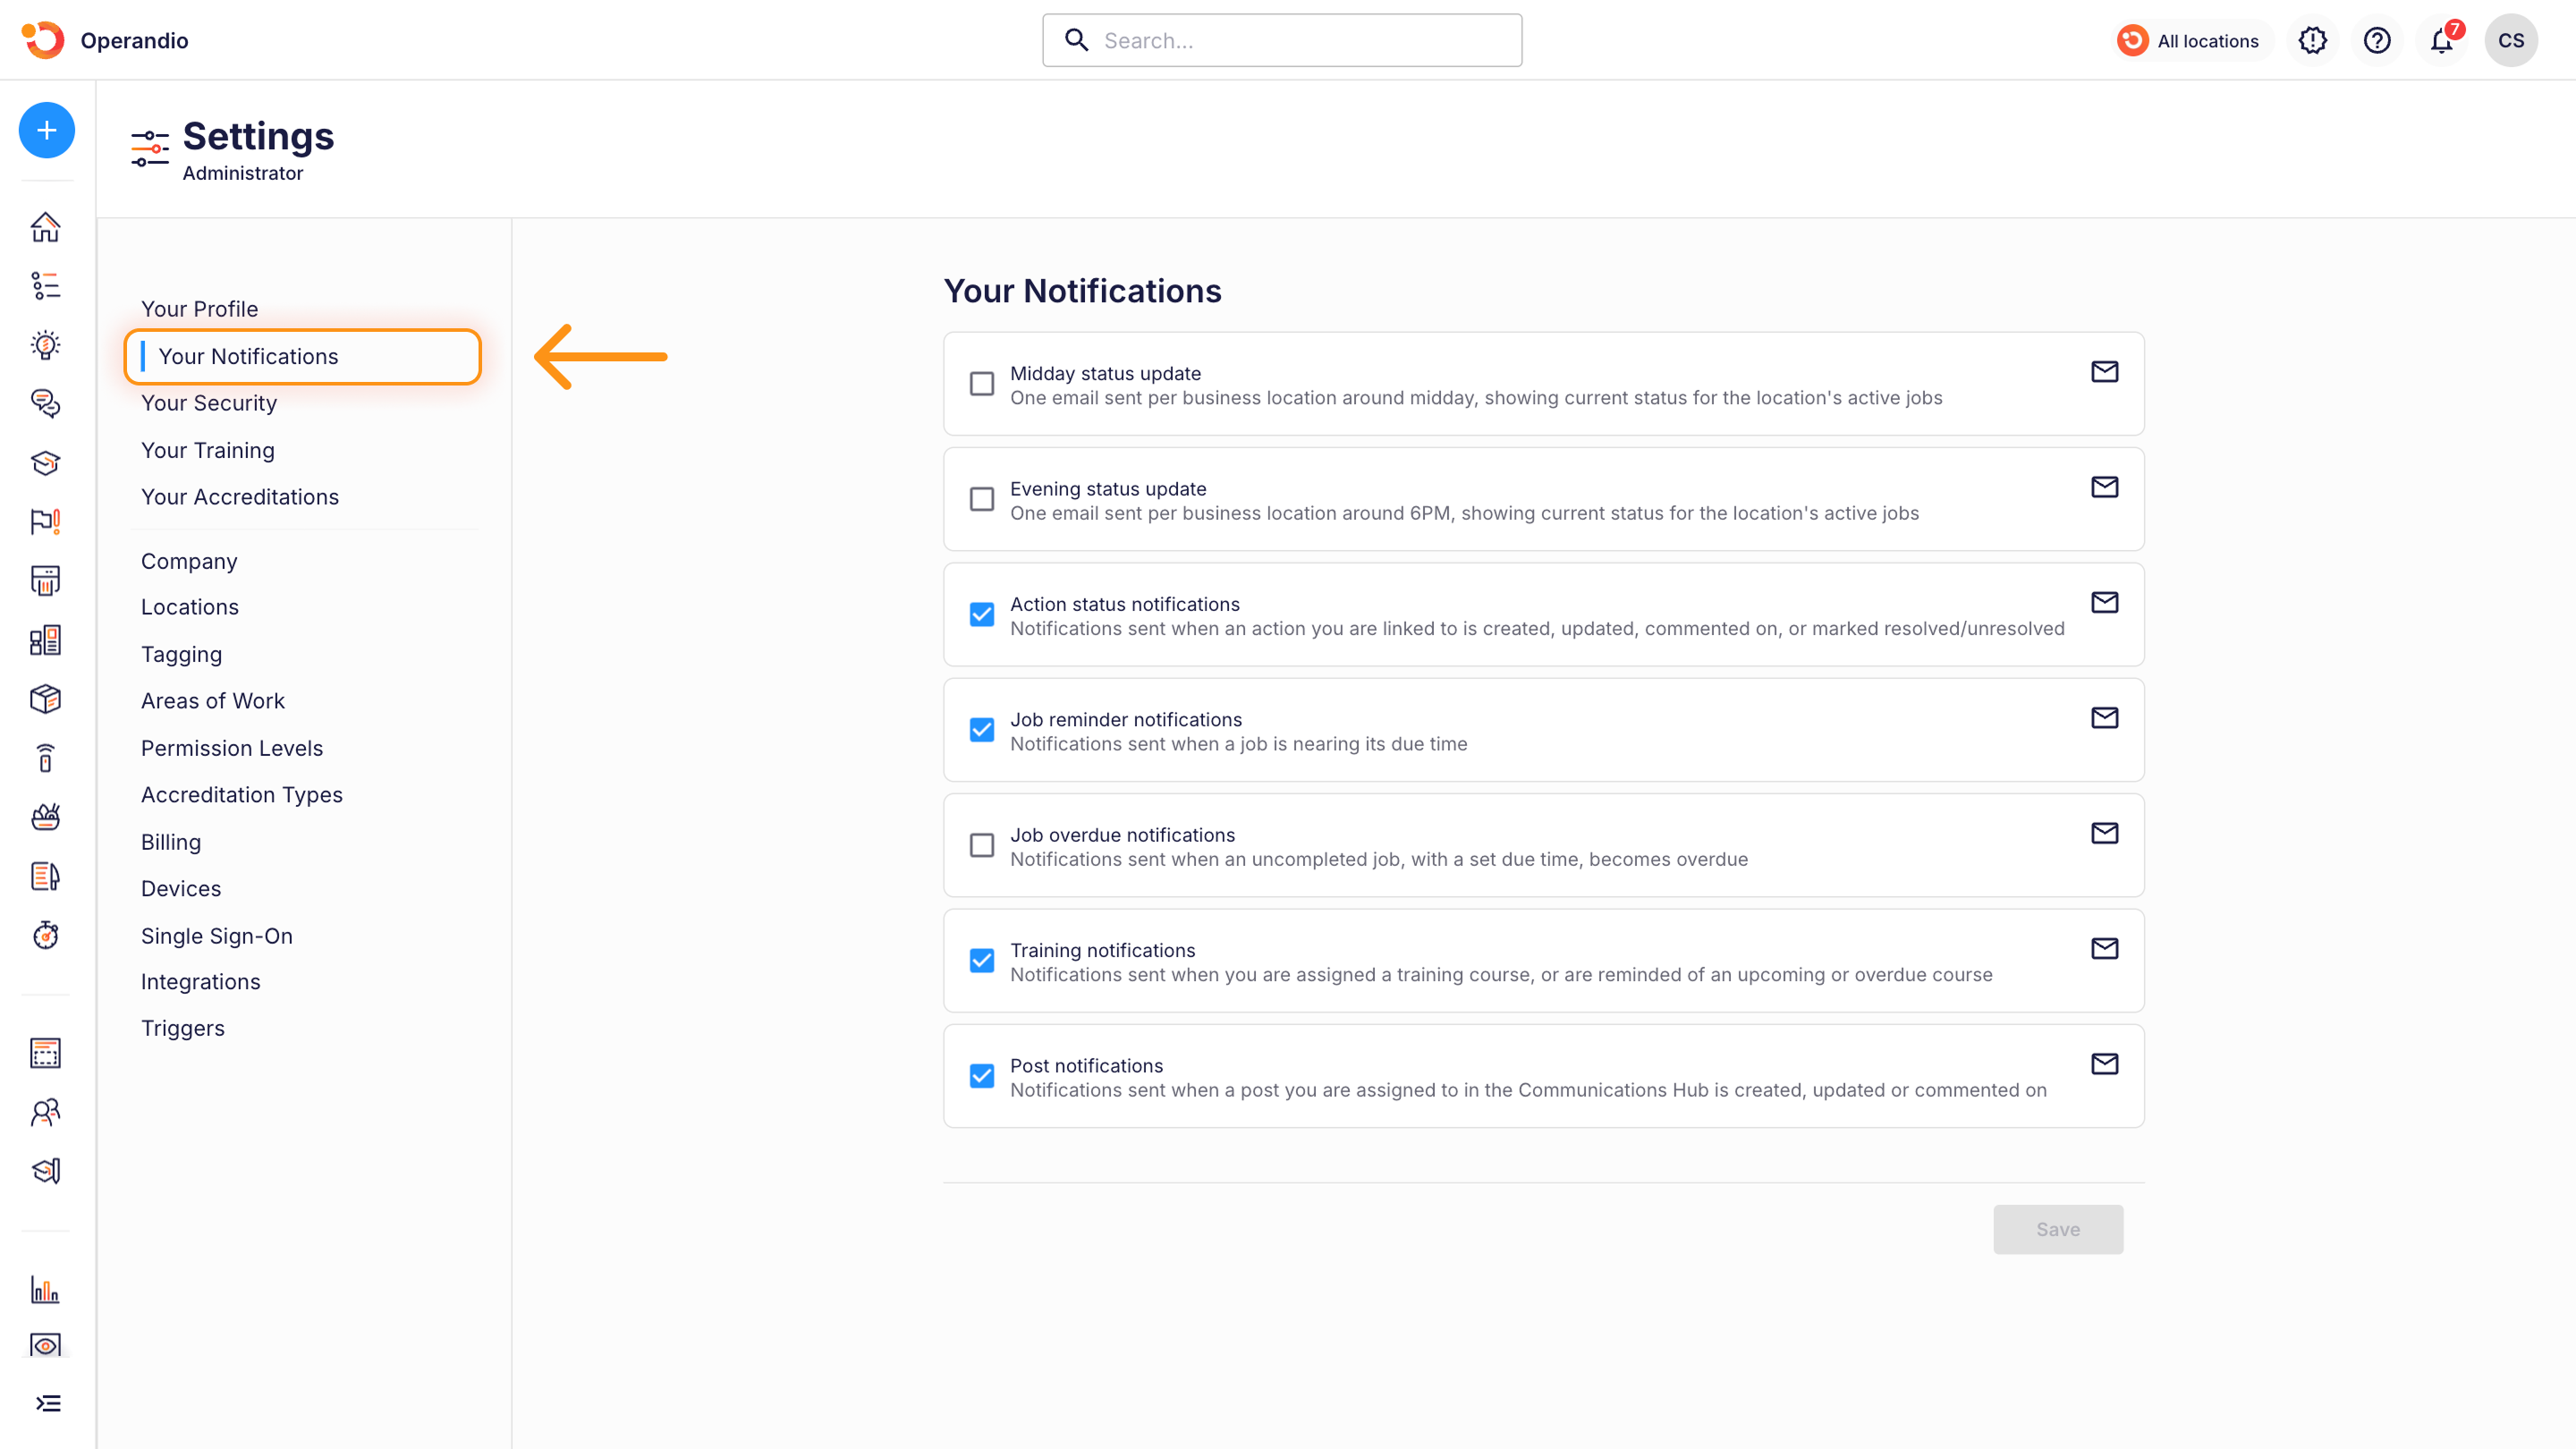2576x1449 pixels.
Task: Check Job overdue notifications
Action: pos(982,845)
